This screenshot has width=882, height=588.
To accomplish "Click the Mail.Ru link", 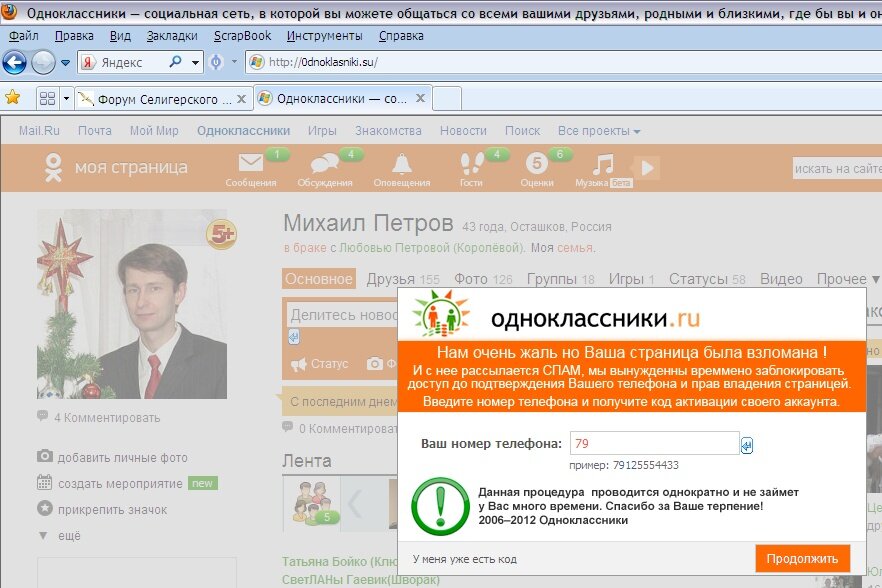I will pos(39,131).
